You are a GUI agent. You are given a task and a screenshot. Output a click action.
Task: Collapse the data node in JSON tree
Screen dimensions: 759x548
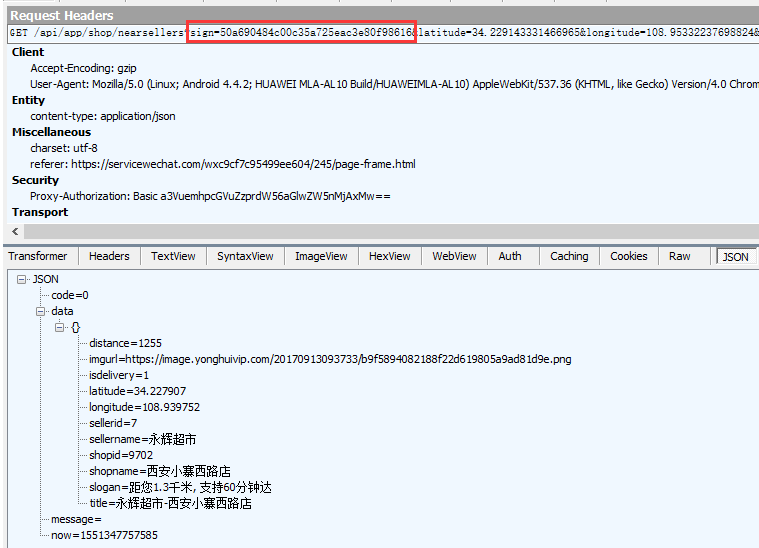tap(41, 311)
